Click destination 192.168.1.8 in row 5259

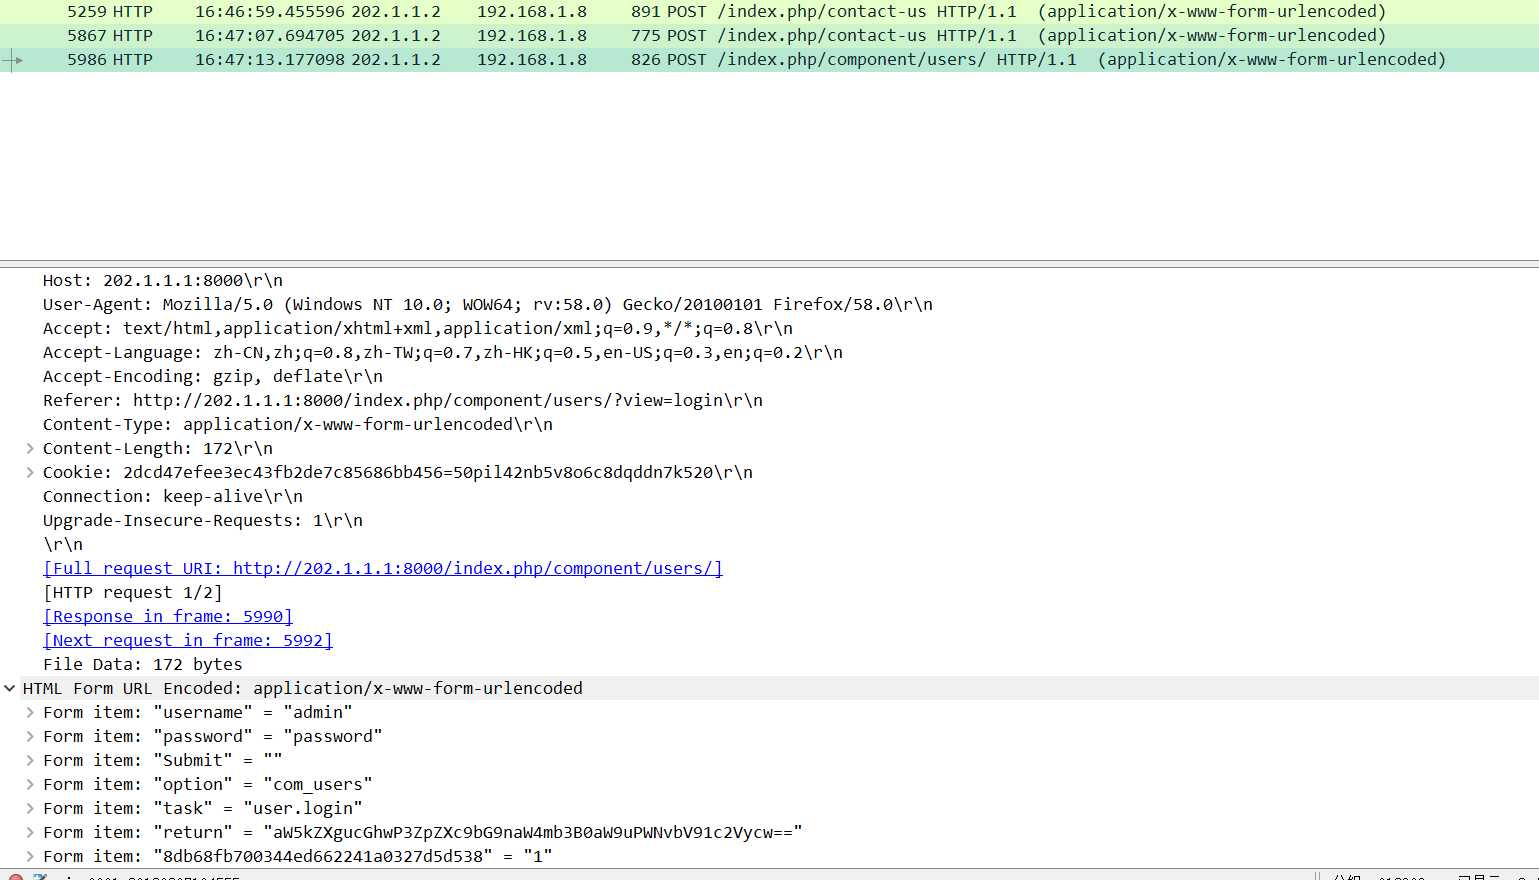coord(532,12)
